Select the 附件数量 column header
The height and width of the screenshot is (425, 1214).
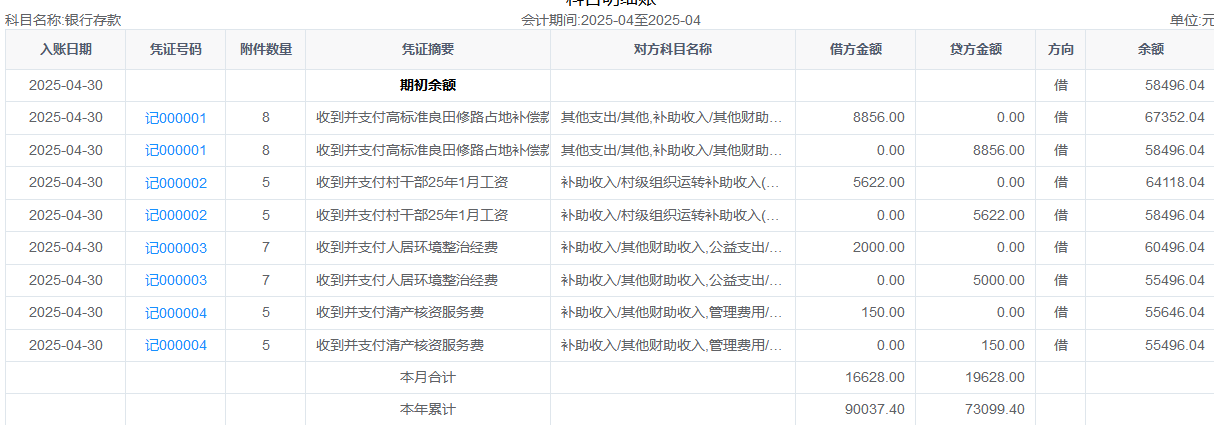(266, 49)
